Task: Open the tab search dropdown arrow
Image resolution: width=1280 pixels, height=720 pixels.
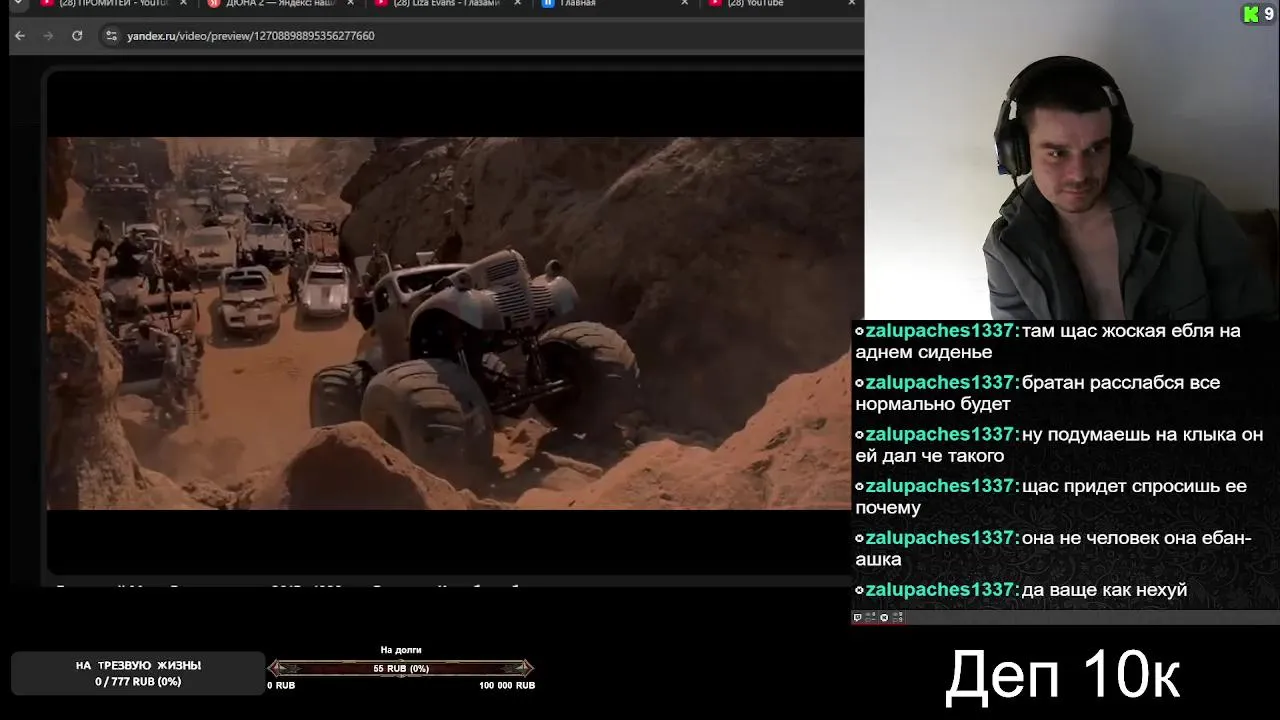Action: click(x=18, y=3)
